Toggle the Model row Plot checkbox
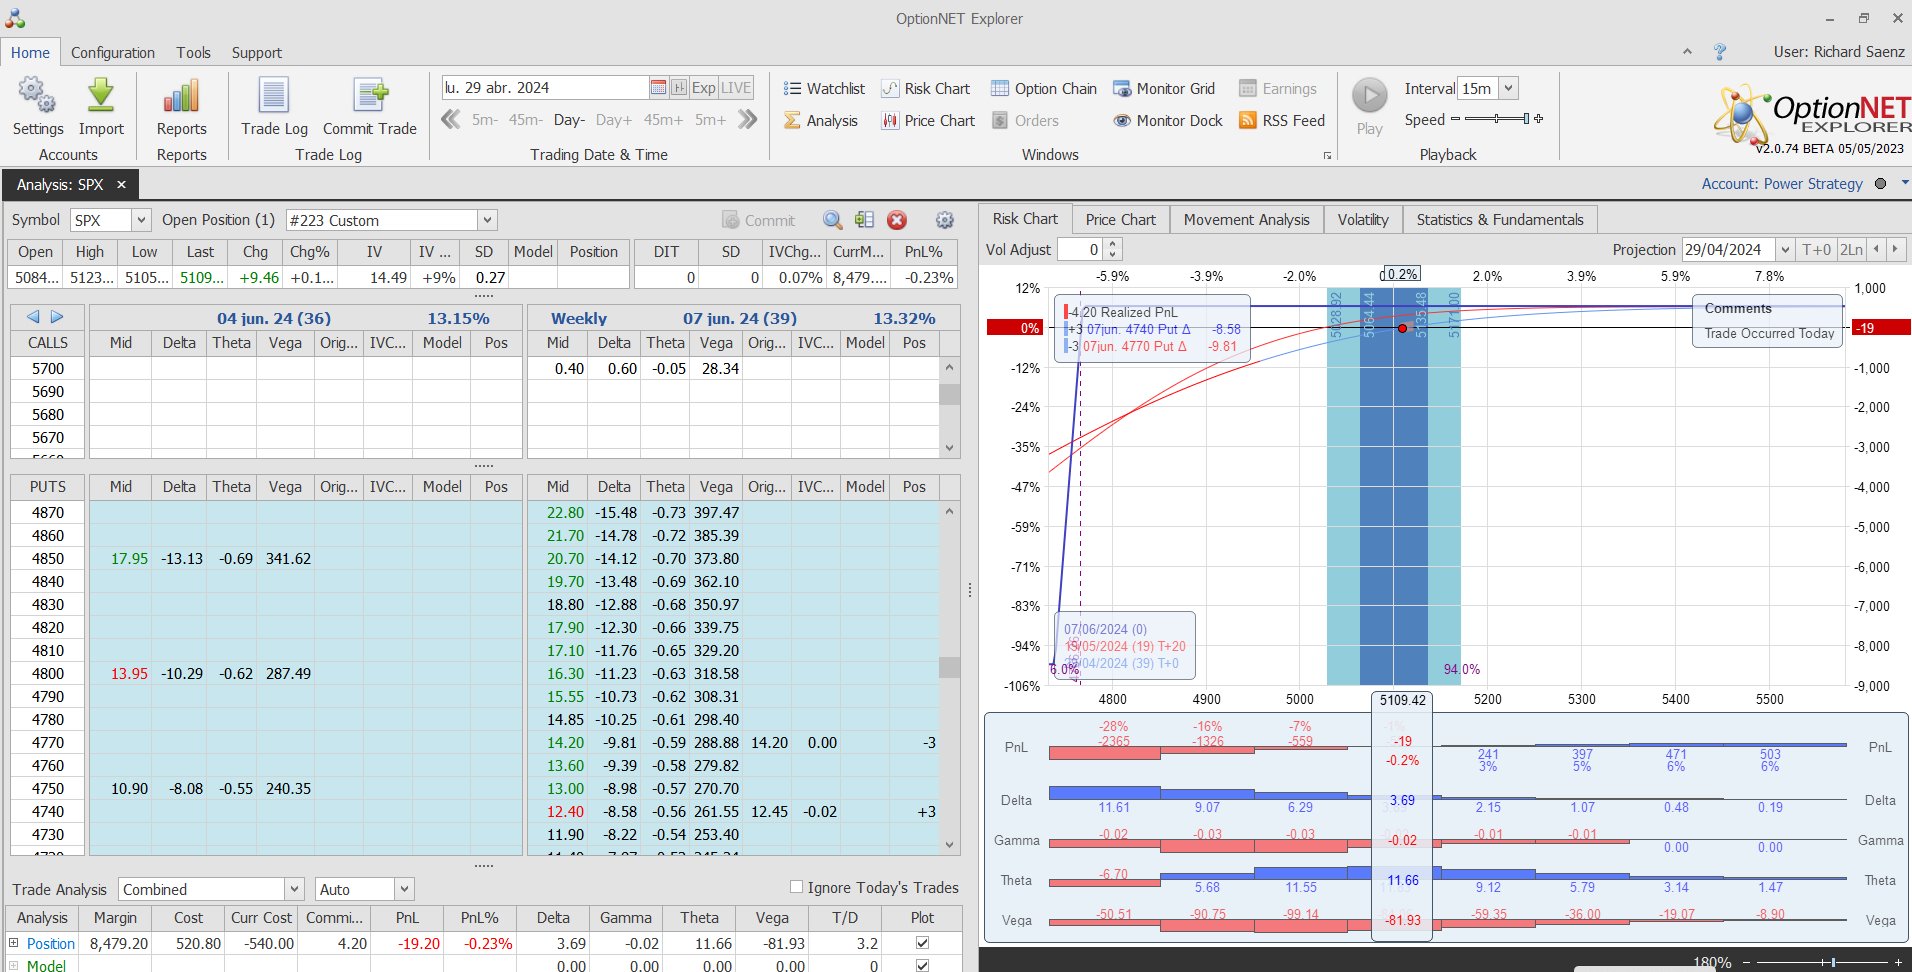Image resolution: width=1912 pixels, height=972 pixels. 922,965
